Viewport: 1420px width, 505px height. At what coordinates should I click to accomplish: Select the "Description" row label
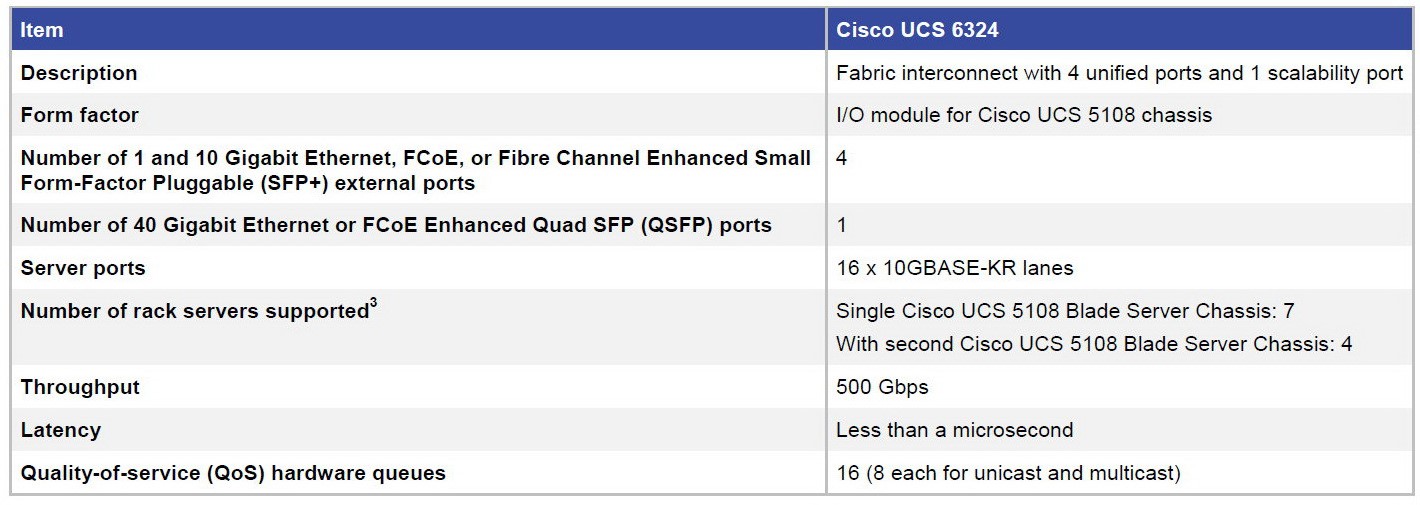pyautogui.click(x=79, y=73)
